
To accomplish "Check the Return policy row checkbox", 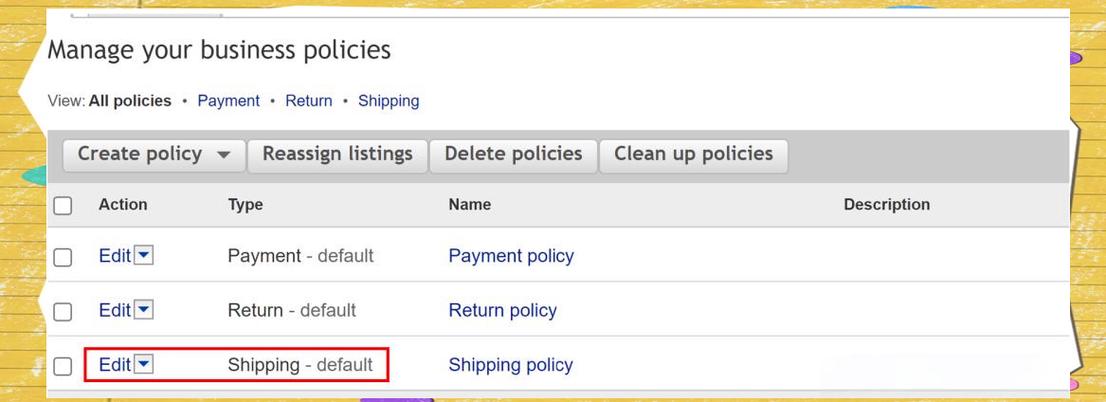I will coord(63,311).
